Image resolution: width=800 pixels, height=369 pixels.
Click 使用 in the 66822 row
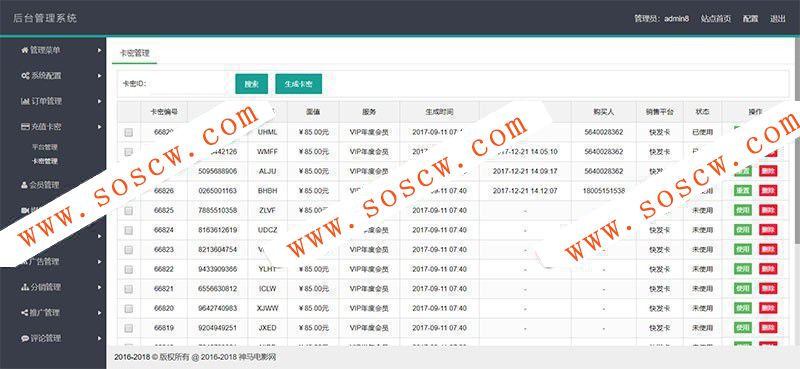743,269
